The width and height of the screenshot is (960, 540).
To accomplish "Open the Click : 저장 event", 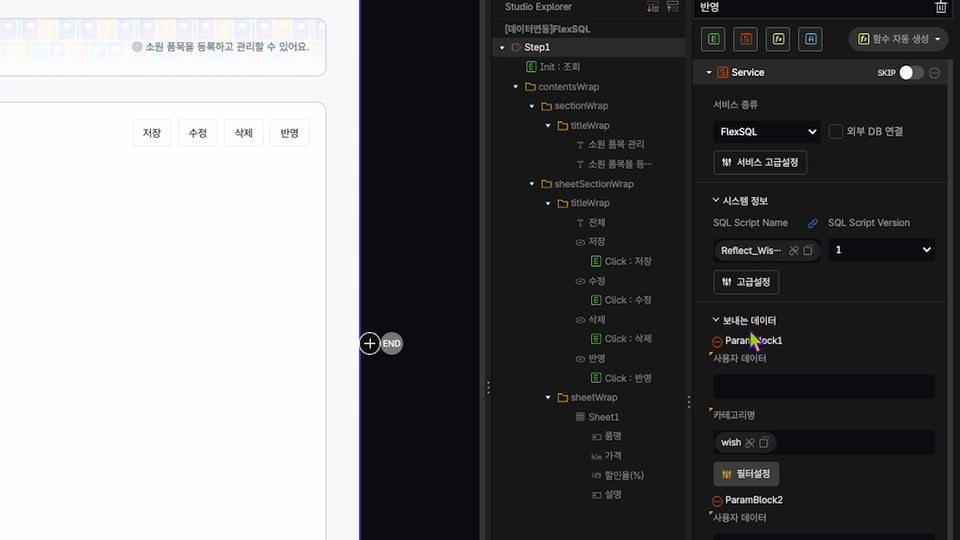I will (621, 261).
